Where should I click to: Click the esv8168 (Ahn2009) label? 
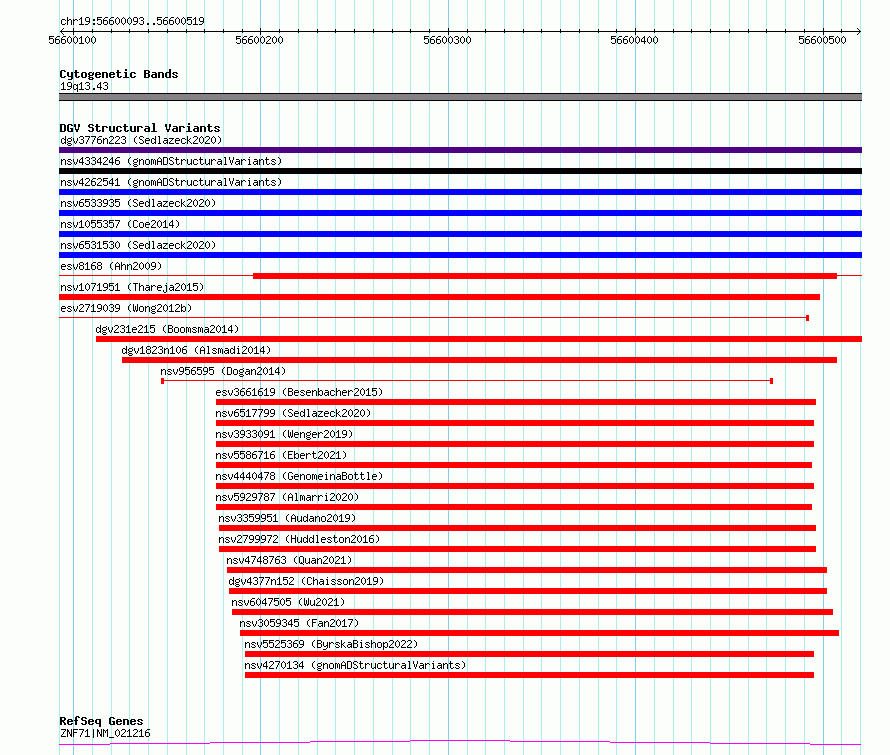[x=111, y=266]
